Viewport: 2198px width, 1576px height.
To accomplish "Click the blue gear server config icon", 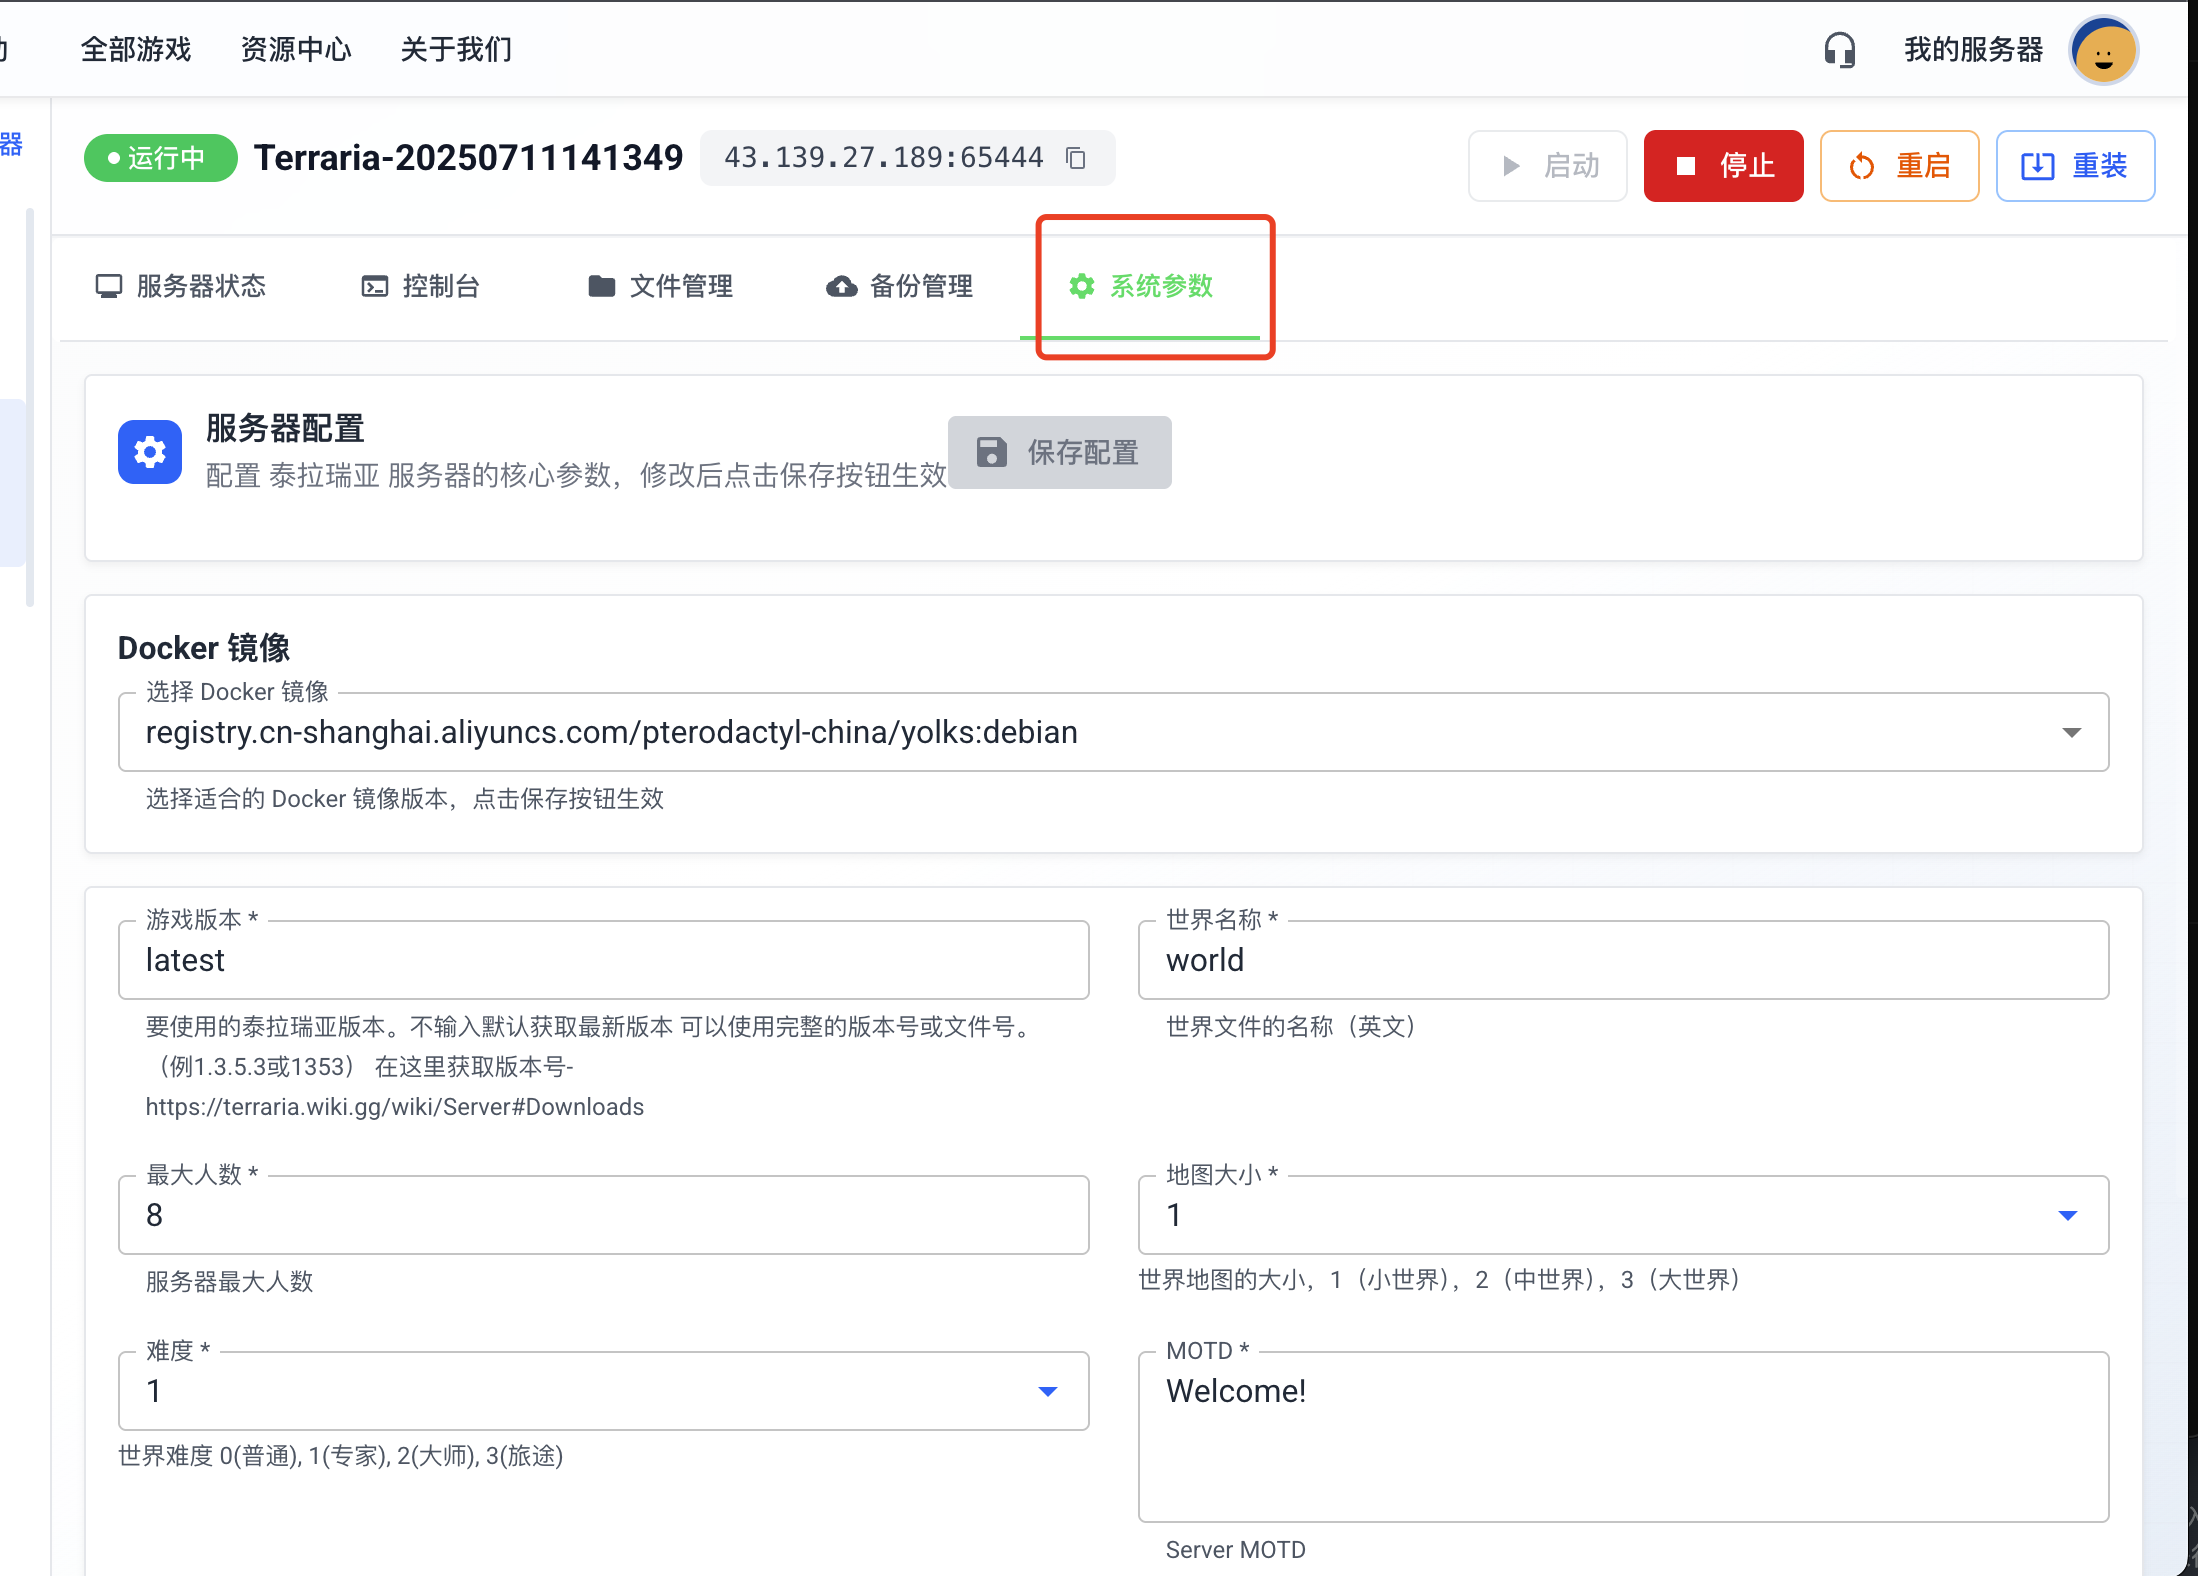I will click(x=150, y=452).
